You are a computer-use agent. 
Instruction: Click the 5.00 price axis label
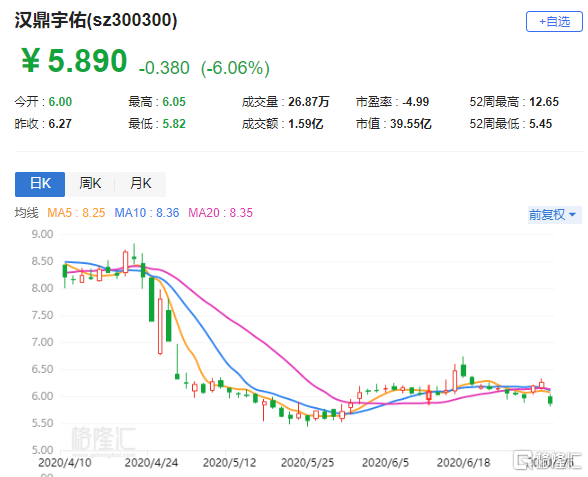click(42, 450)
